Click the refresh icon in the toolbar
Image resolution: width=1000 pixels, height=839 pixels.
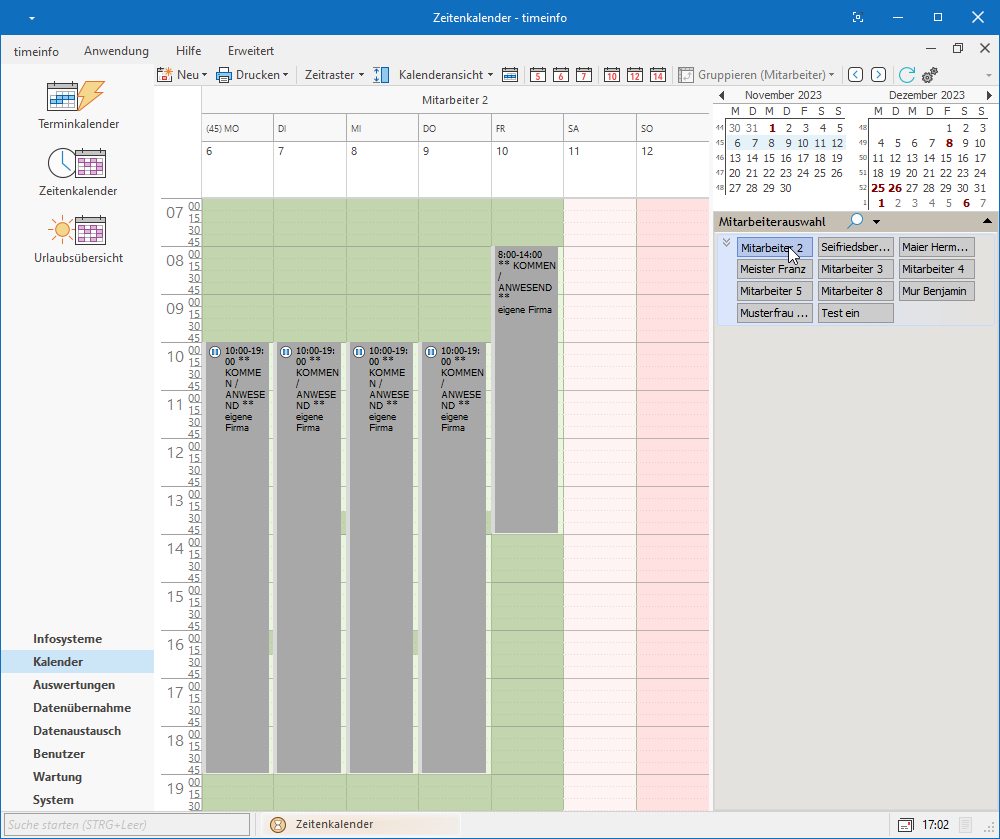point(907,75)
